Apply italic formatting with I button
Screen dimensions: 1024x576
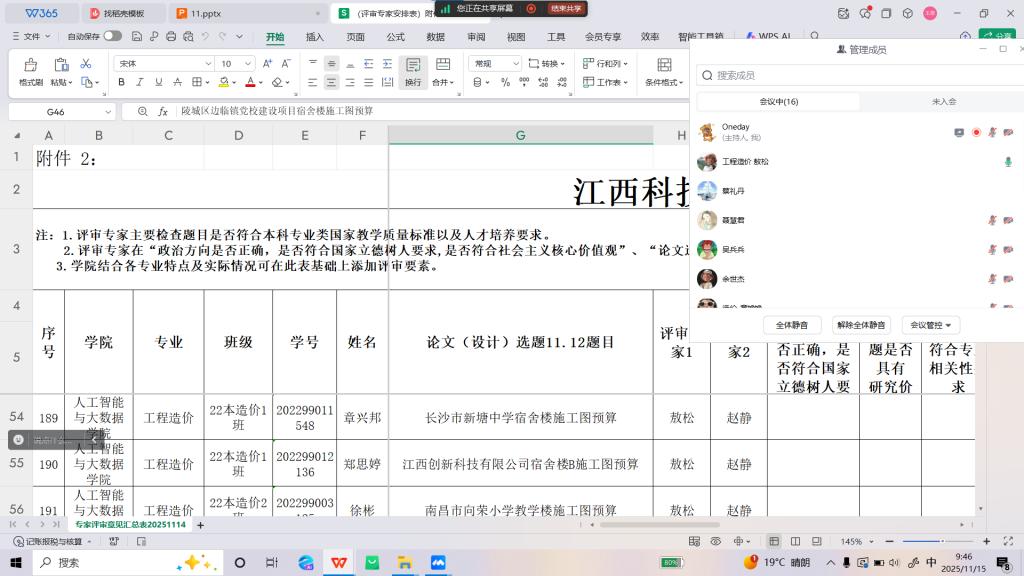pyautogui.click(x=140, y=82)
